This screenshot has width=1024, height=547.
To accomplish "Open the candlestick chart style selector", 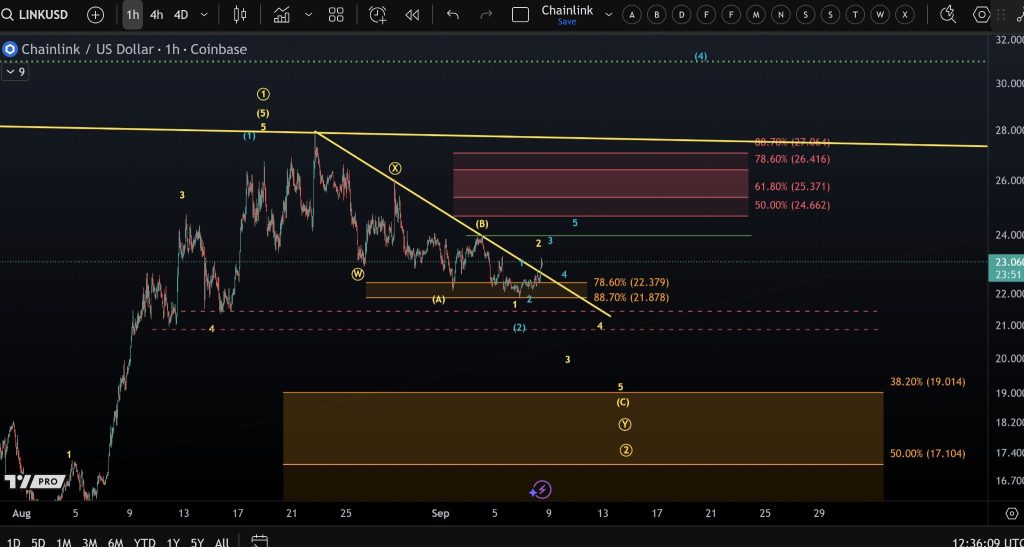I will (239, 15).
